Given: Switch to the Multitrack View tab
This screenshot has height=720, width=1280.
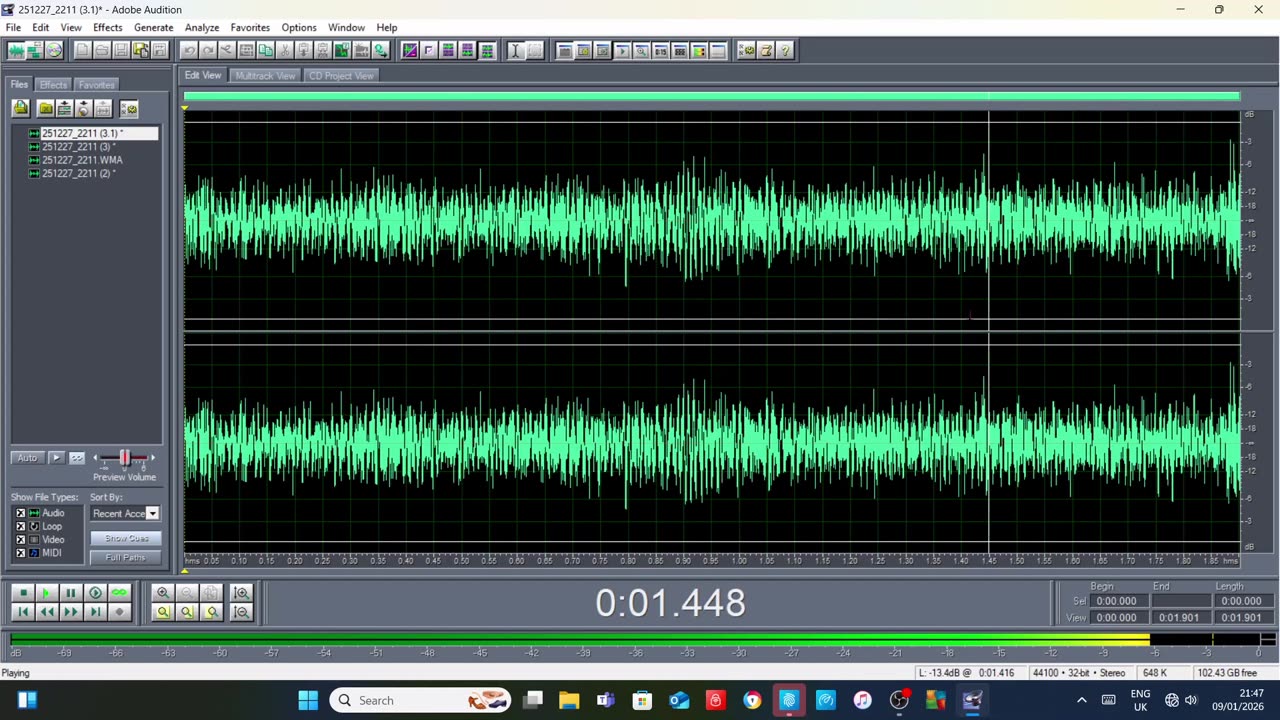Looking at the screenshot, I should click(265, 76).
